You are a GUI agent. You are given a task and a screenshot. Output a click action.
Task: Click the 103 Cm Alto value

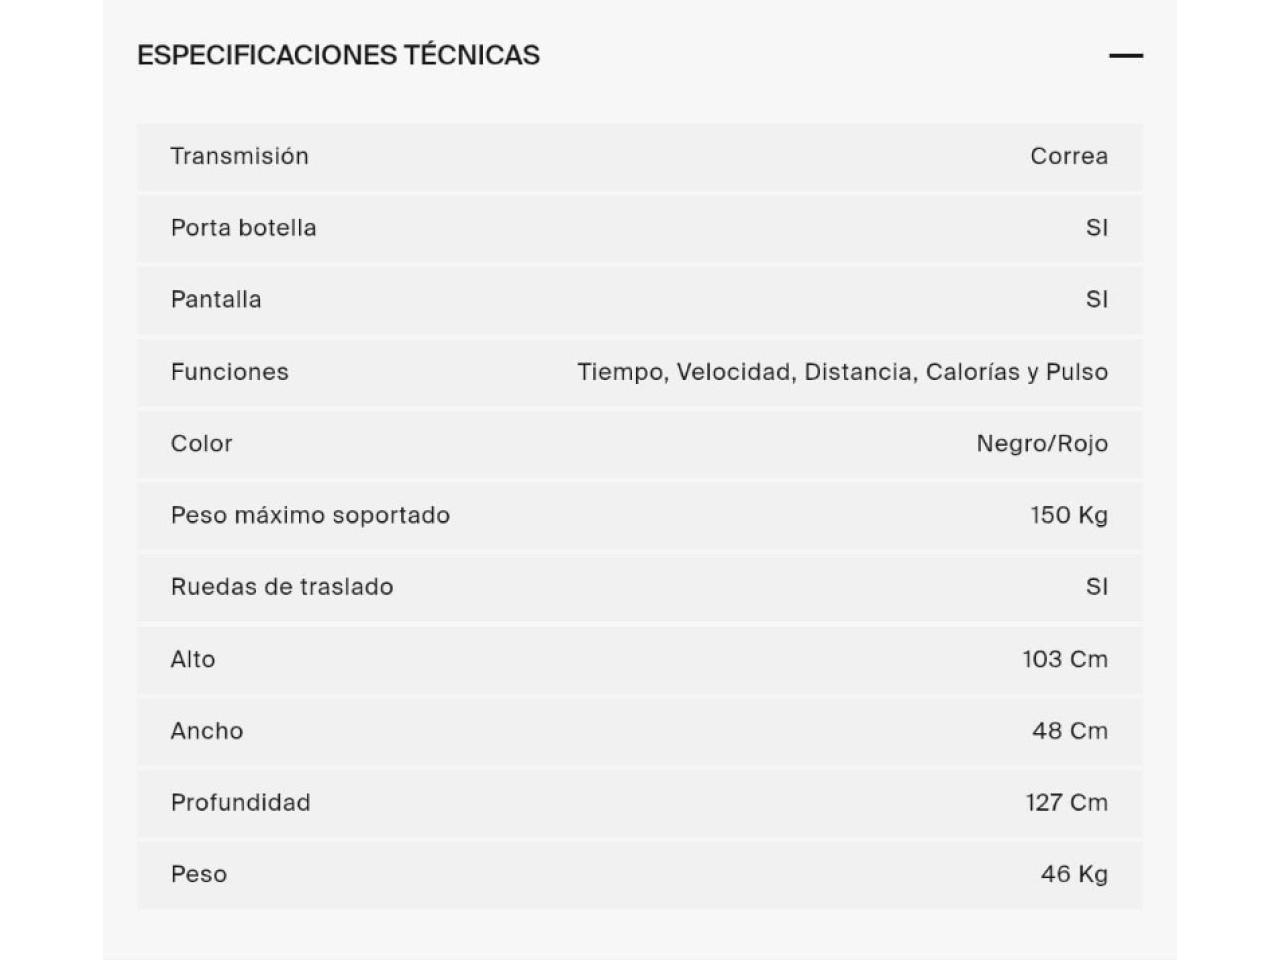point(1065,659)
